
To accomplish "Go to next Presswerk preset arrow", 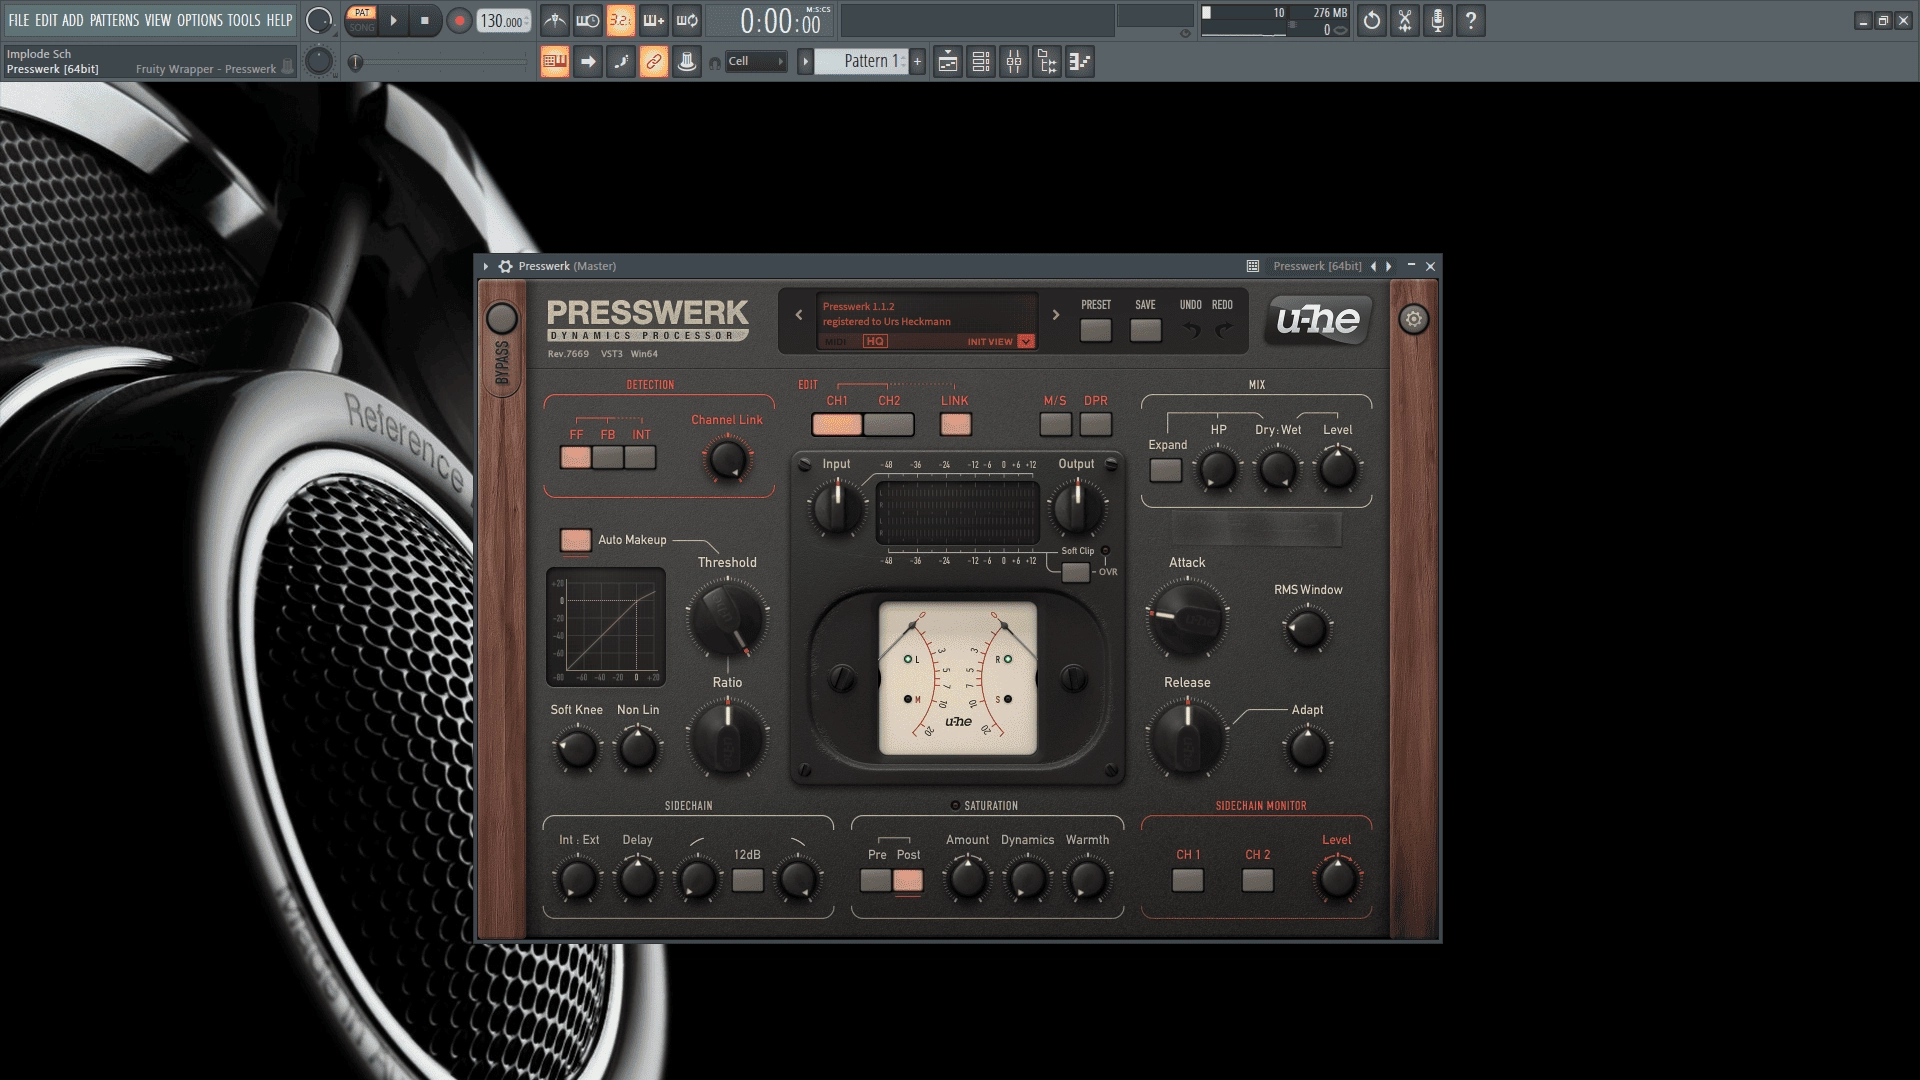I will tap(1056, 315).
